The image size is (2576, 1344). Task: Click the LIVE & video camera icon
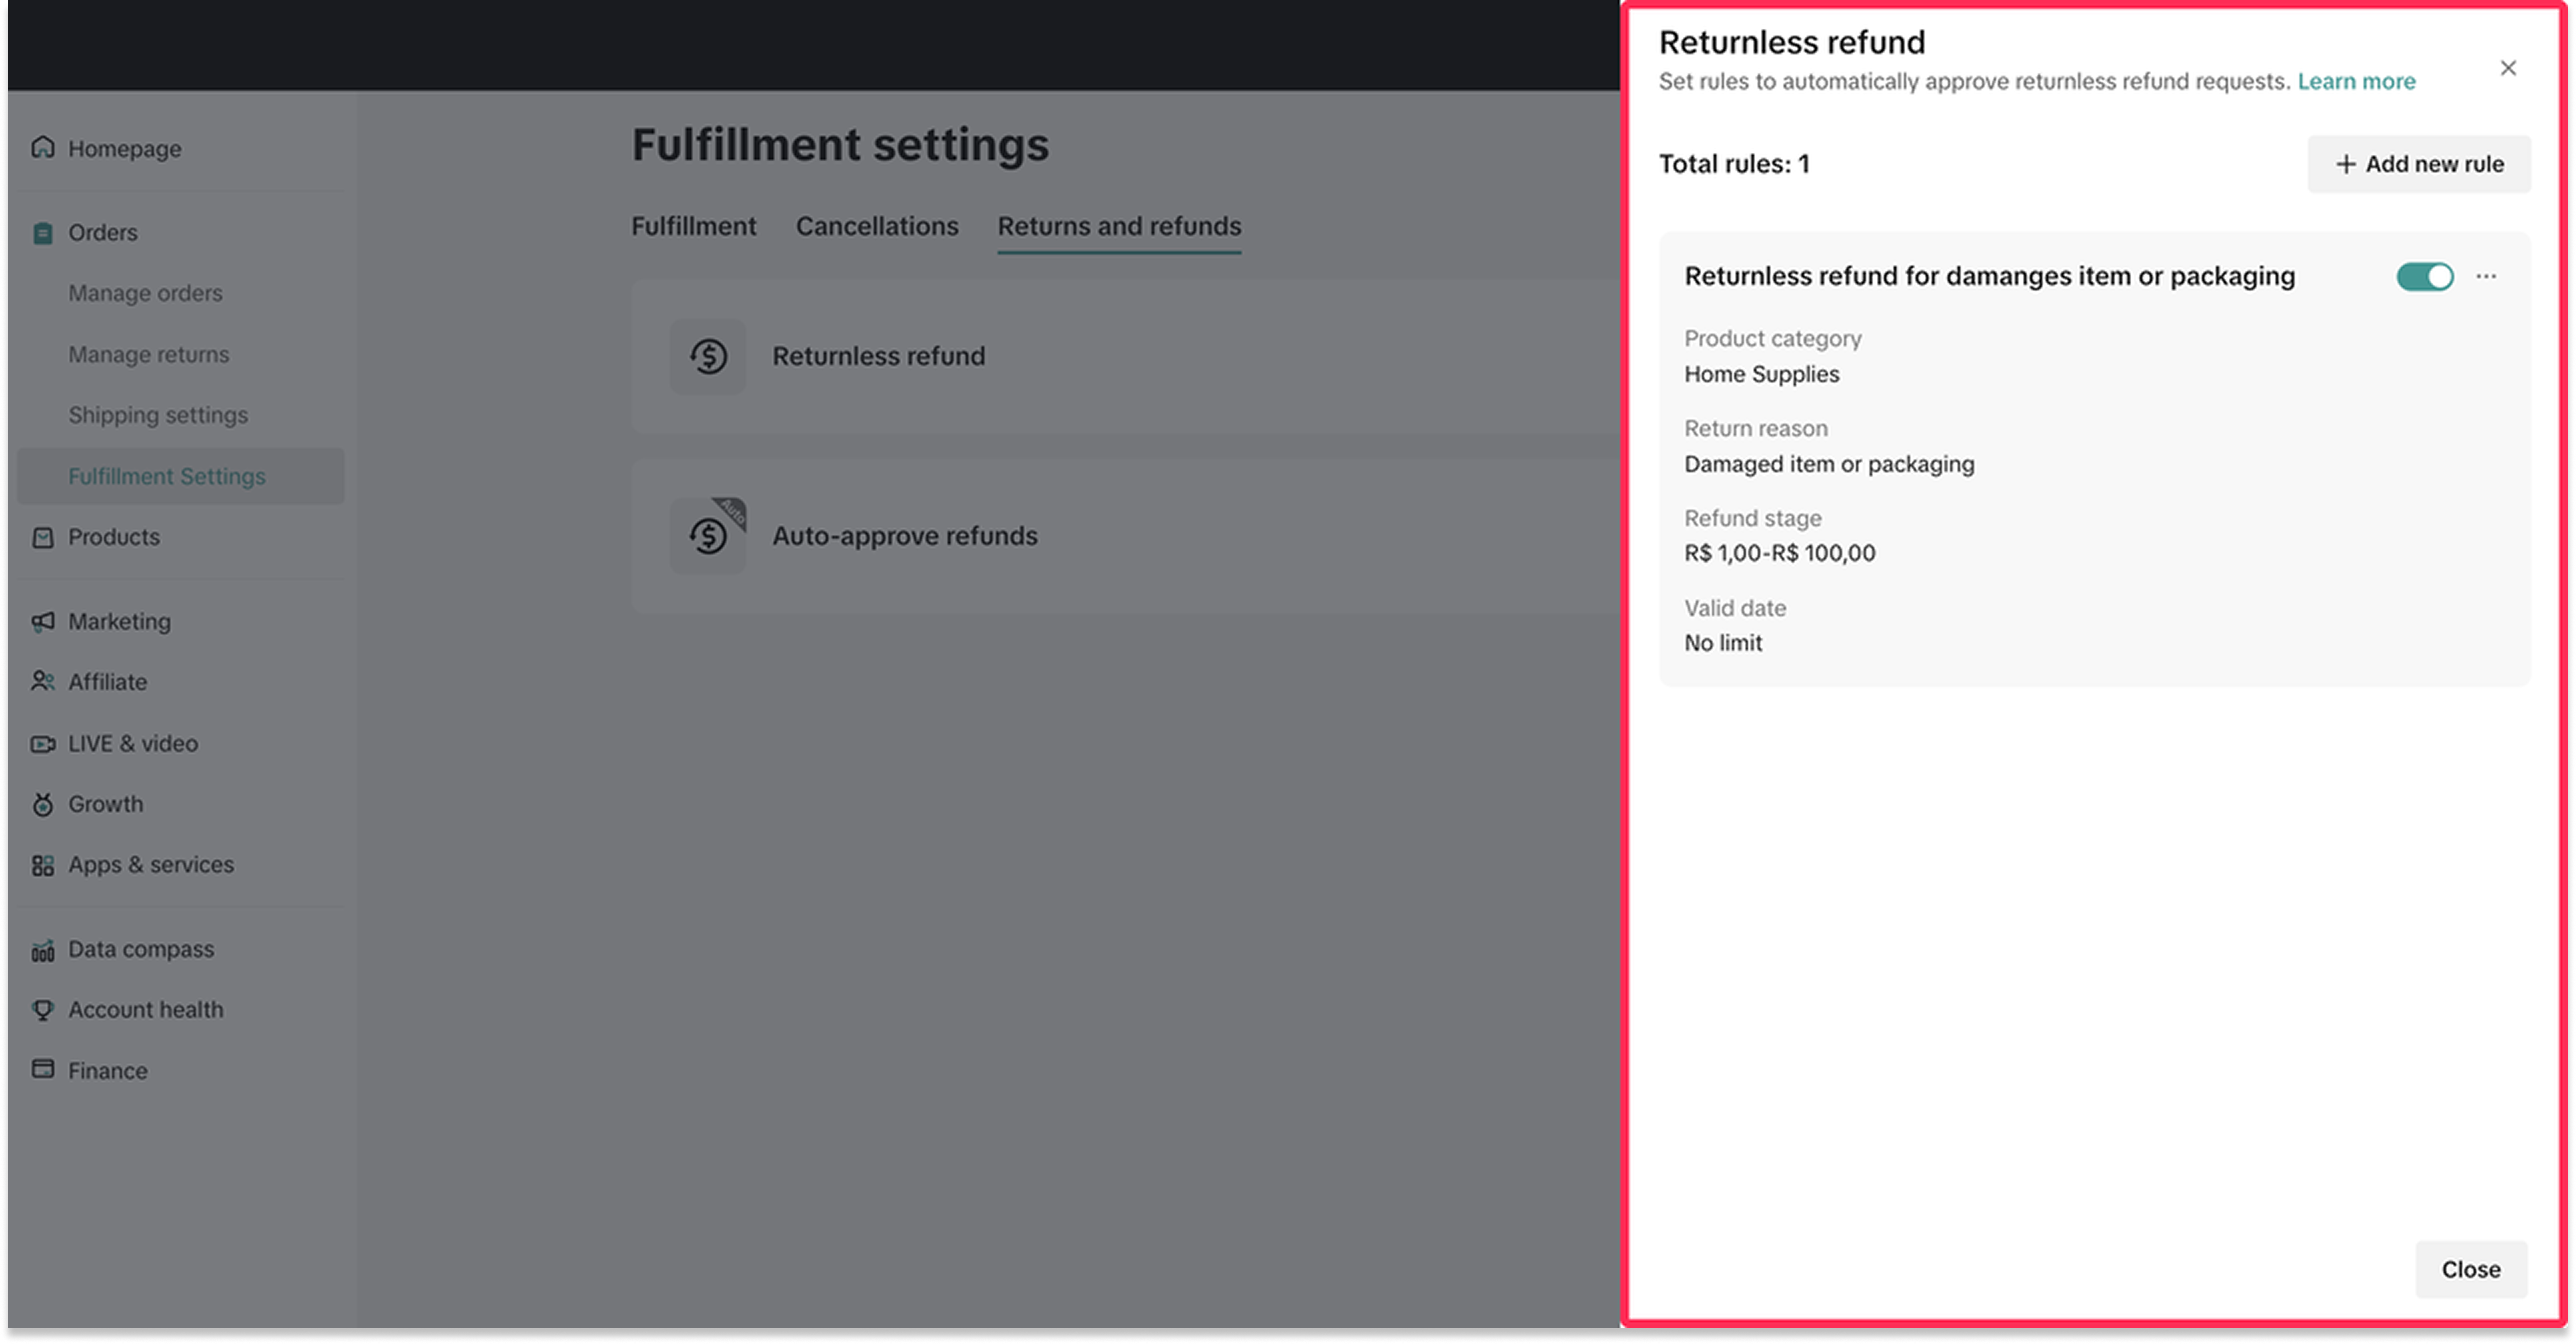point(43,744)
